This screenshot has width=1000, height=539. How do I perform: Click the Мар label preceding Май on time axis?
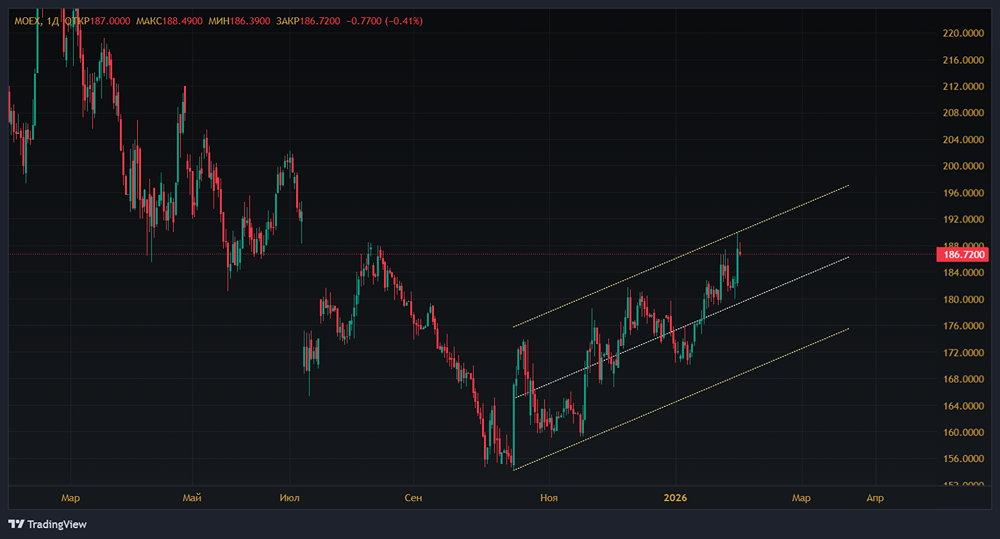[x=70, y=498]
